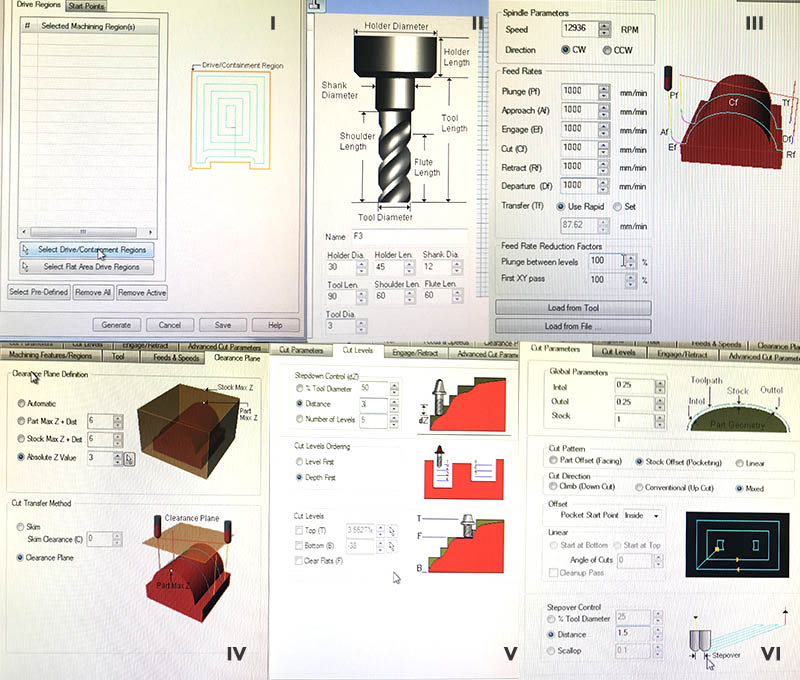Click the Stepover Distance input field
Screen dimensions: 800x680
[x=633, y=633]
